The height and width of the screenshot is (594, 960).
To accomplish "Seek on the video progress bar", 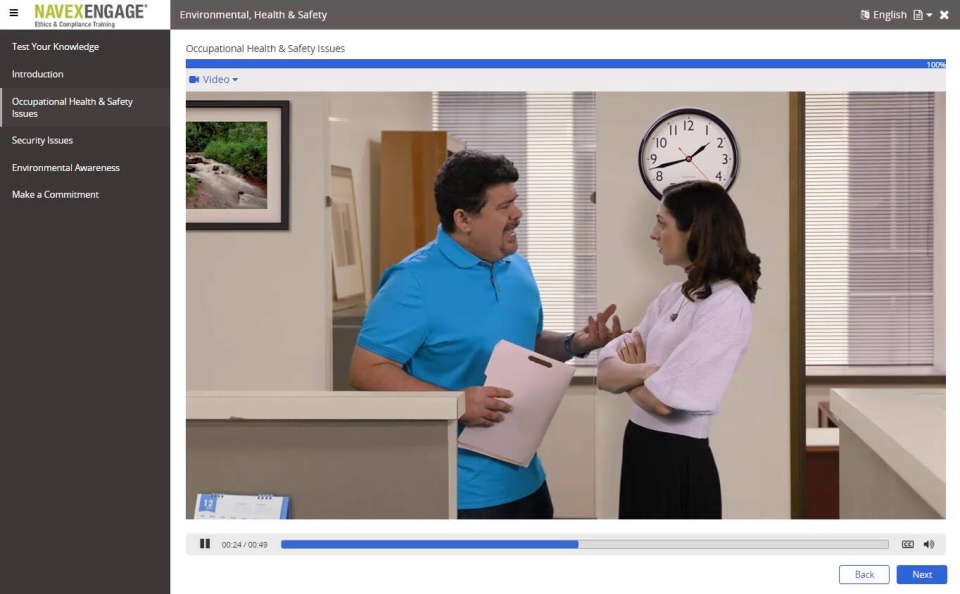I will 585,544.
